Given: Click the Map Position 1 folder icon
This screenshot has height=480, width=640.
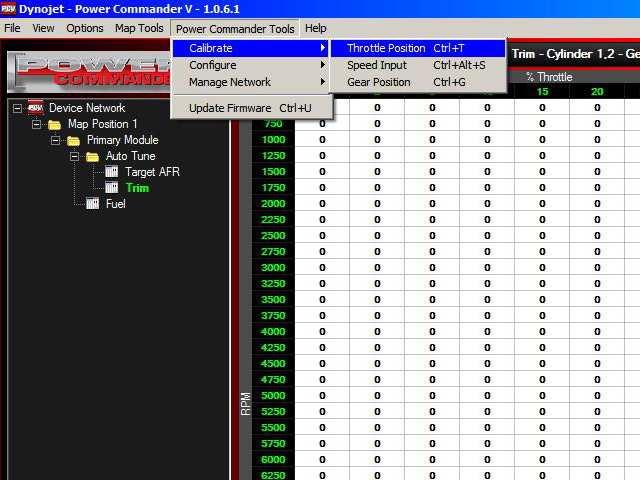Looking at the screenshot, I should click(x=55, y=124).
